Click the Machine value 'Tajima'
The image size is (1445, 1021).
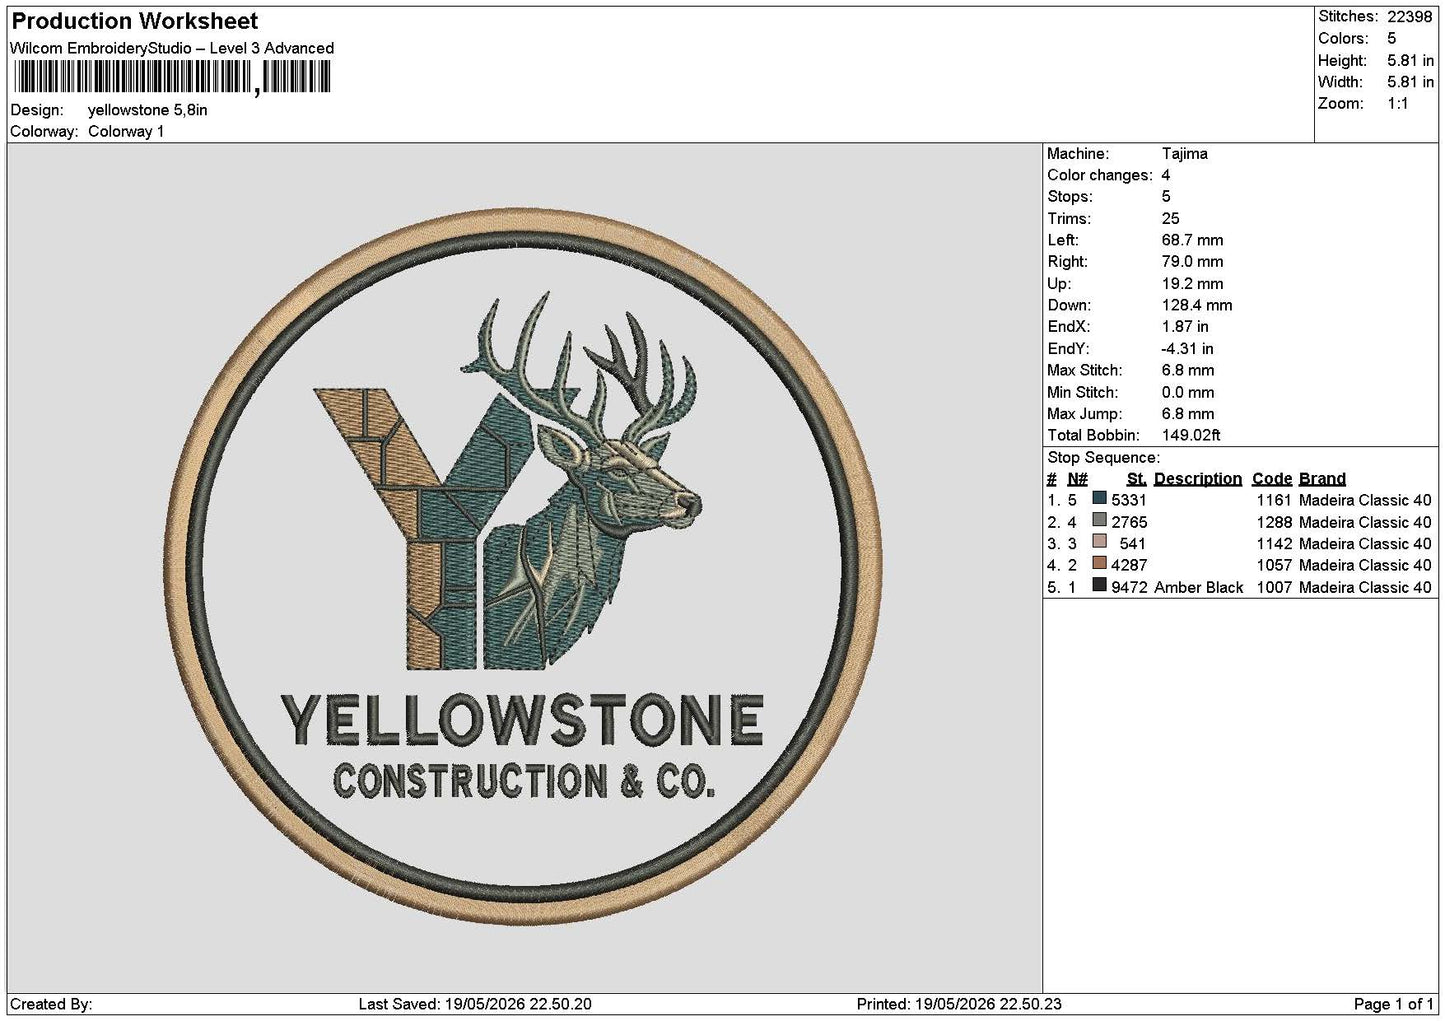(1185, 154)
